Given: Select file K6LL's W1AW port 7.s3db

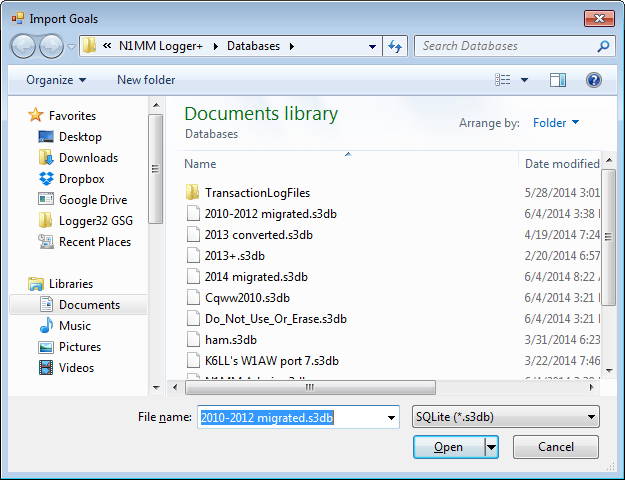Looking at the screenshot, I should tap(271, 361).
